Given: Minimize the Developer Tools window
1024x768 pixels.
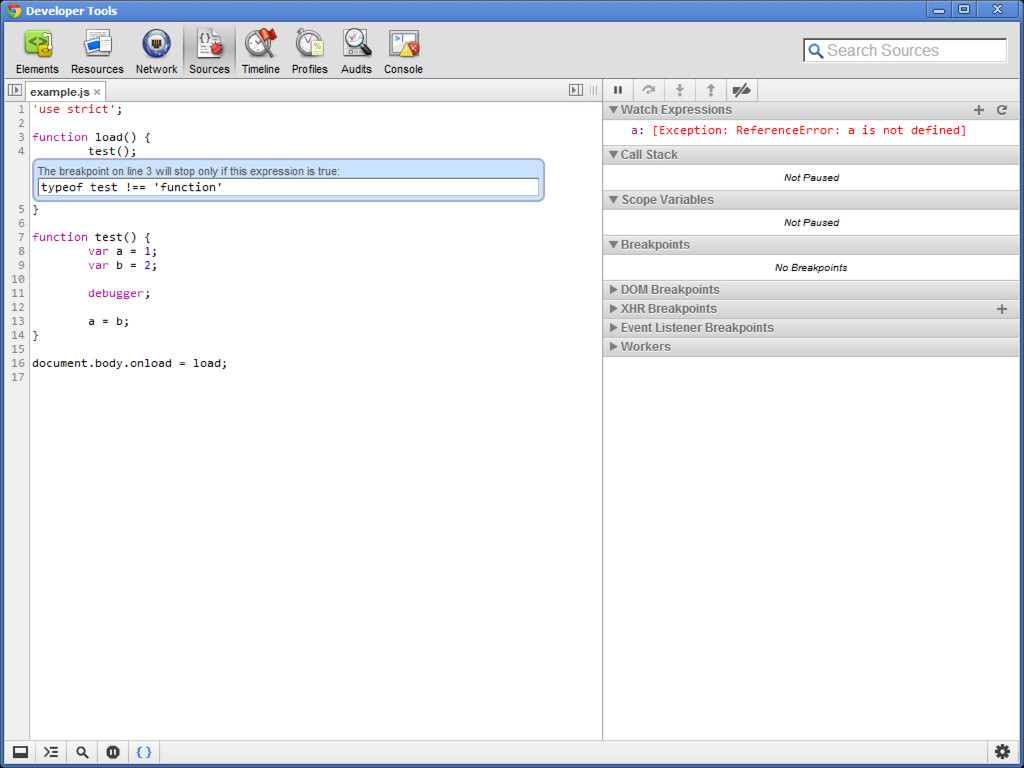Looking at the screenshot, I should click(938, 10).
